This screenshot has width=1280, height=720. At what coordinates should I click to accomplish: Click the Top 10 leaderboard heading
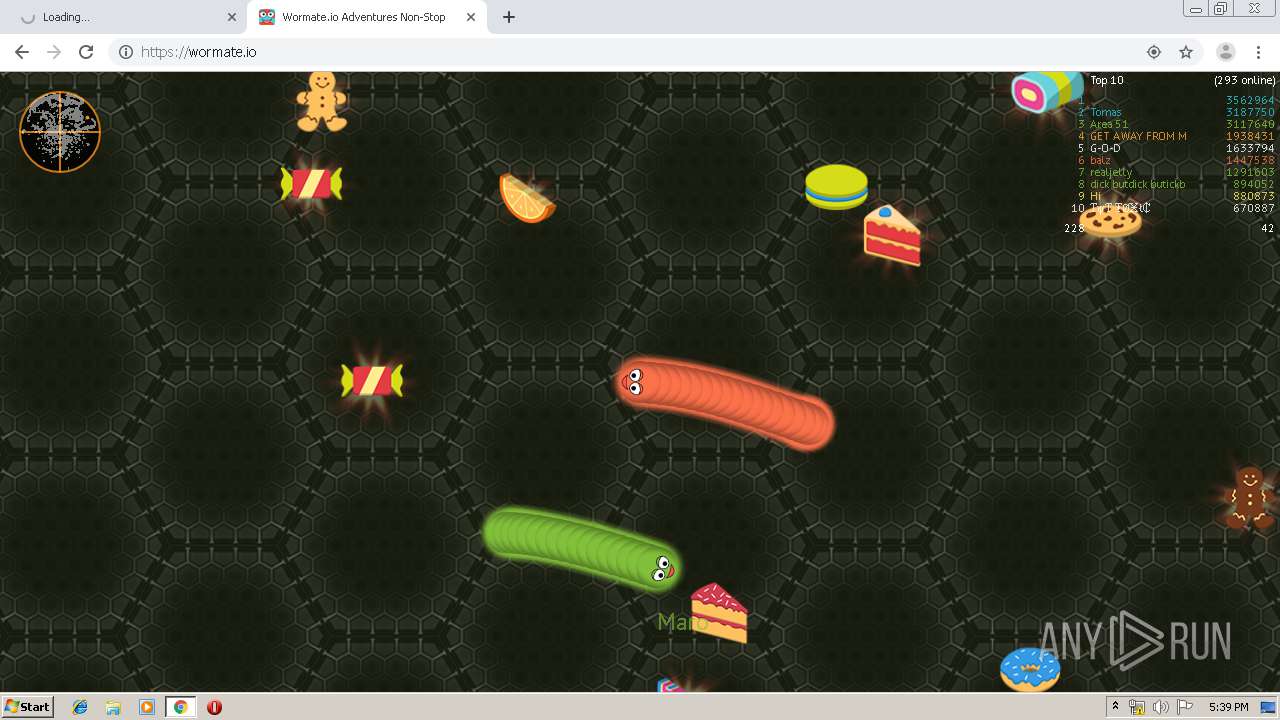(x=1107, y=80)
